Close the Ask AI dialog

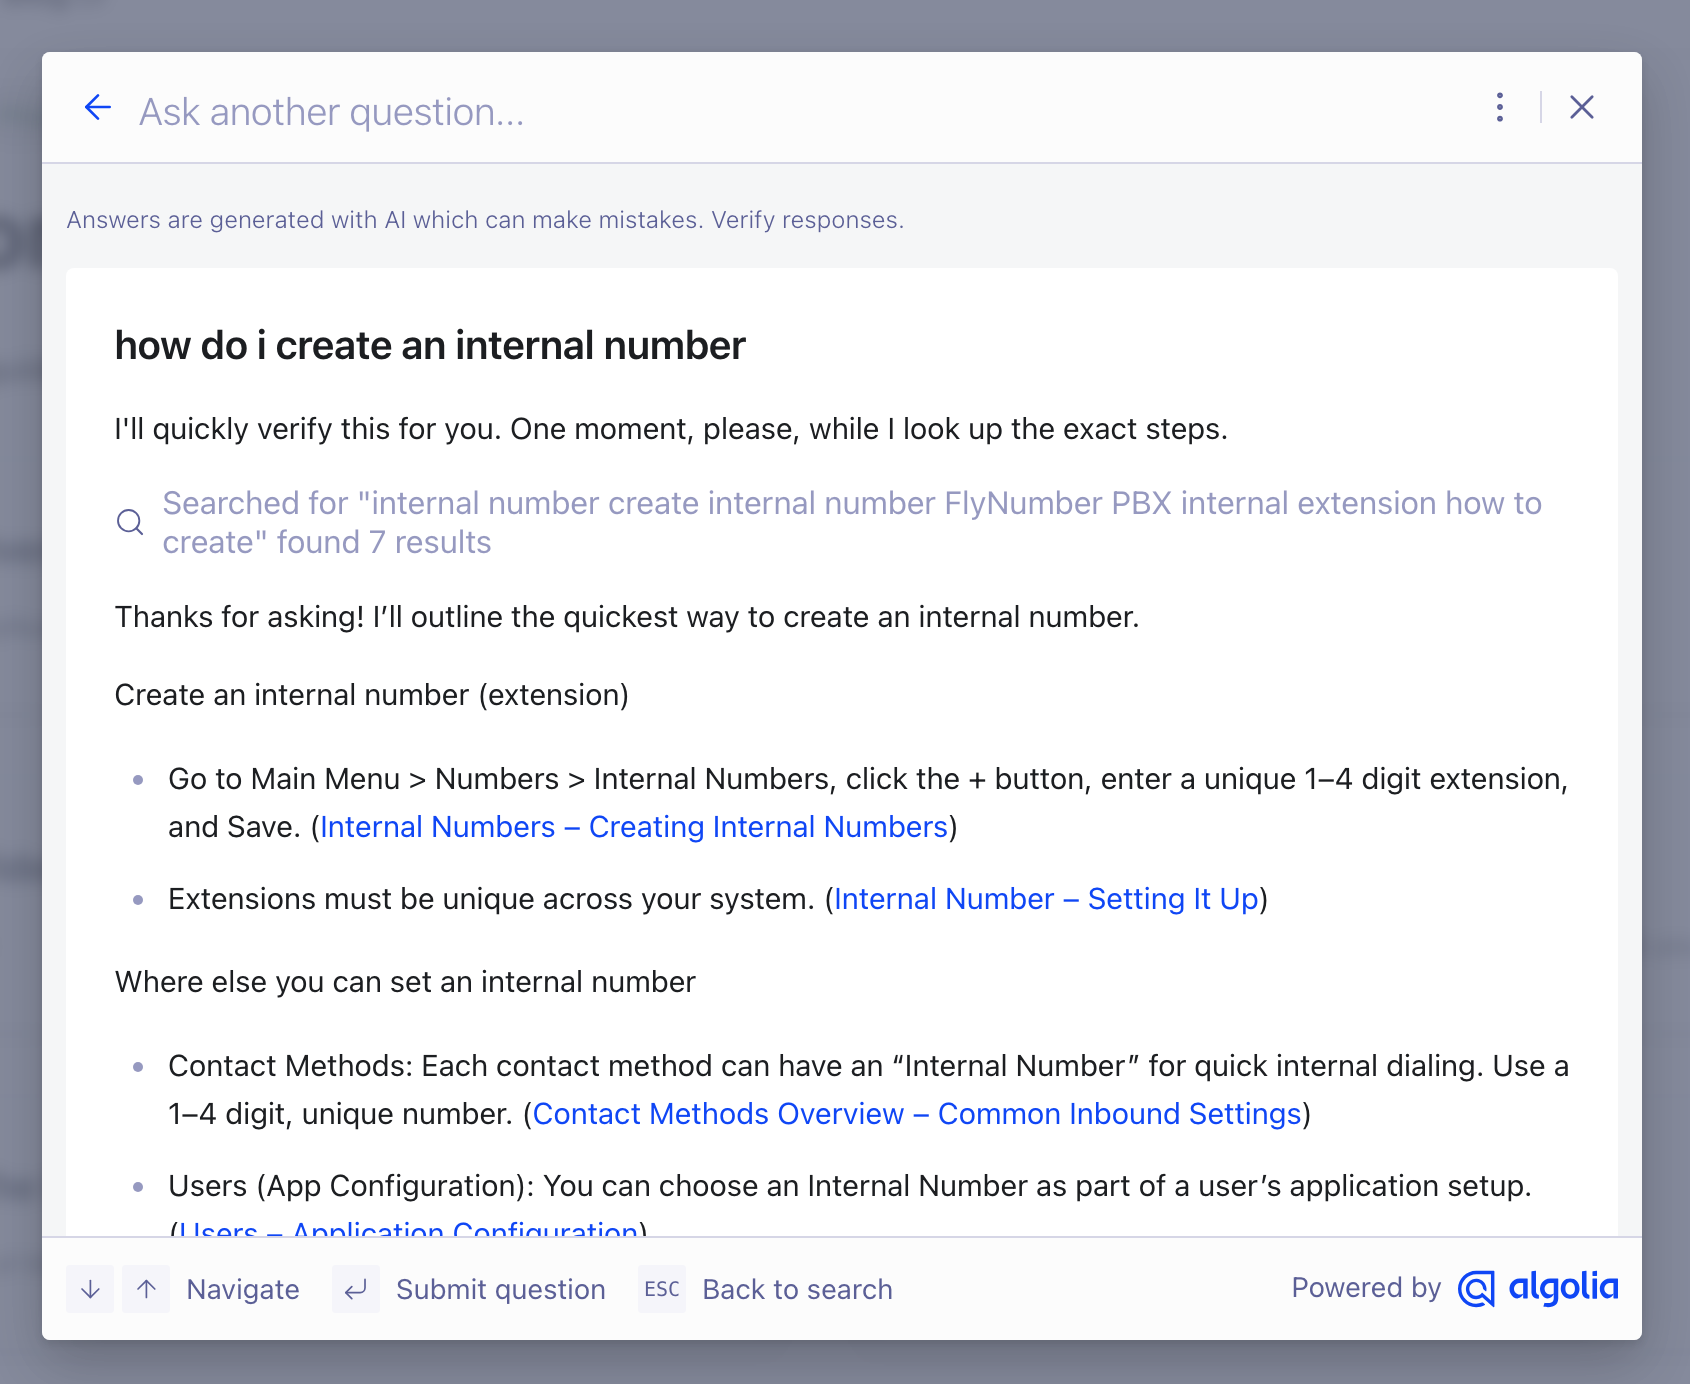point(1581,108)
